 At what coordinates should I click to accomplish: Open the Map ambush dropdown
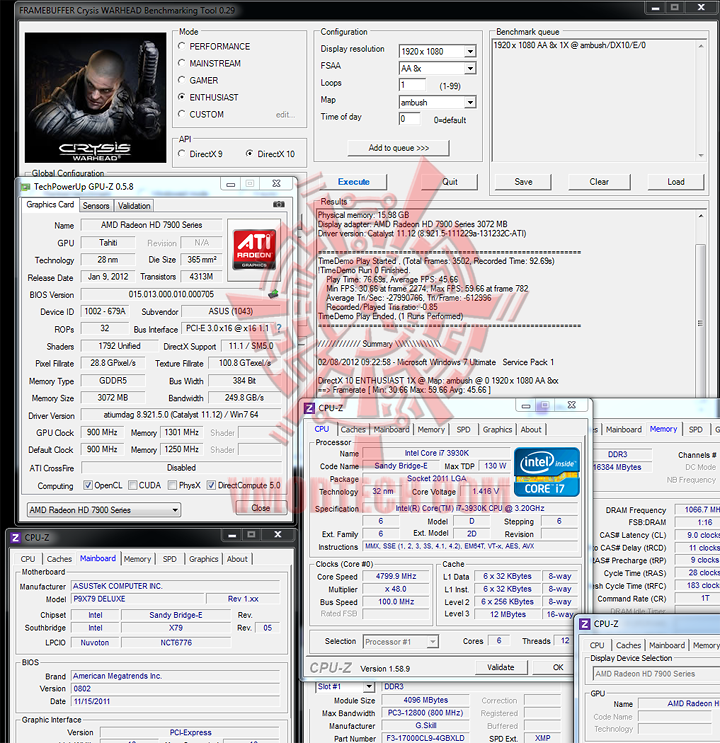(x=470, y=102)
